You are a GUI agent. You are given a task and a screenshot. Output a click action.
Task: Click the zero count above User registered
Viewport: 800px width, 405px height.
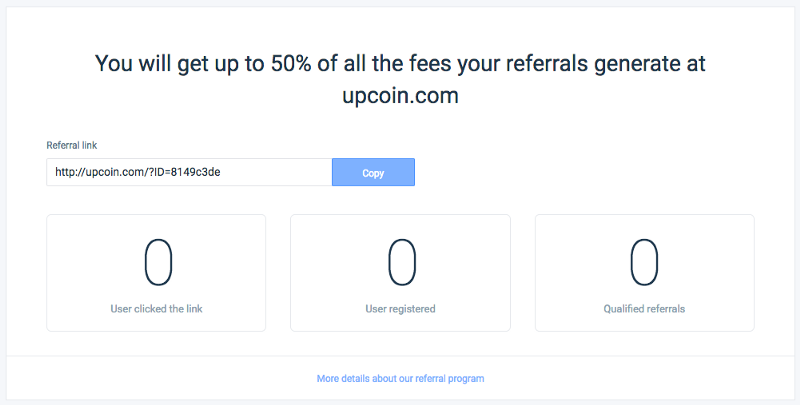coord(402,262)
